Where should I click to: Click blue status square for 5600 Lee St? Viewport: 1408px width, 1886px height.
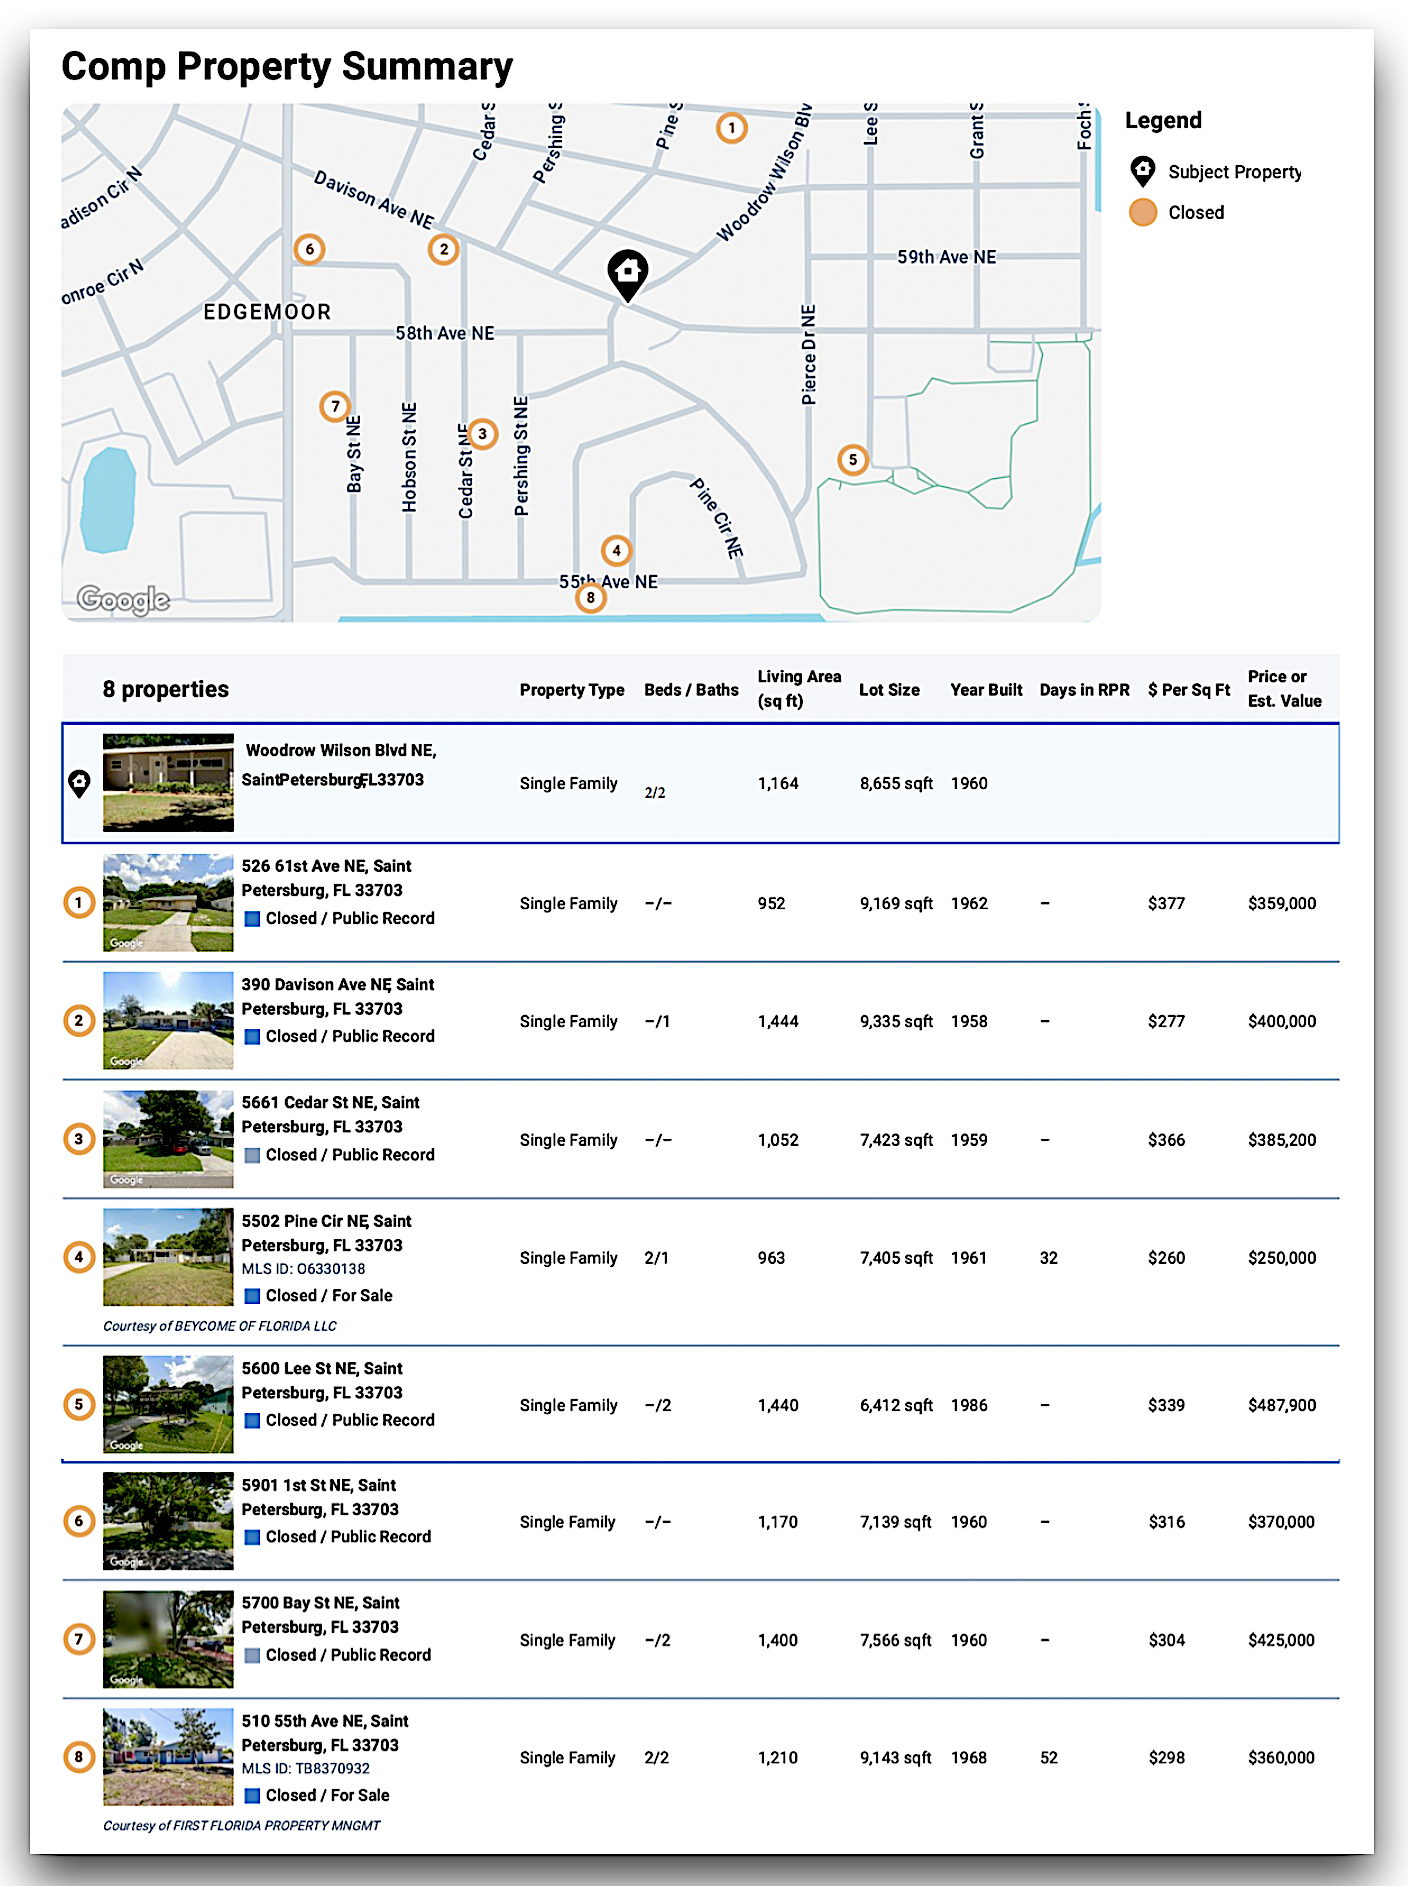253,1420
